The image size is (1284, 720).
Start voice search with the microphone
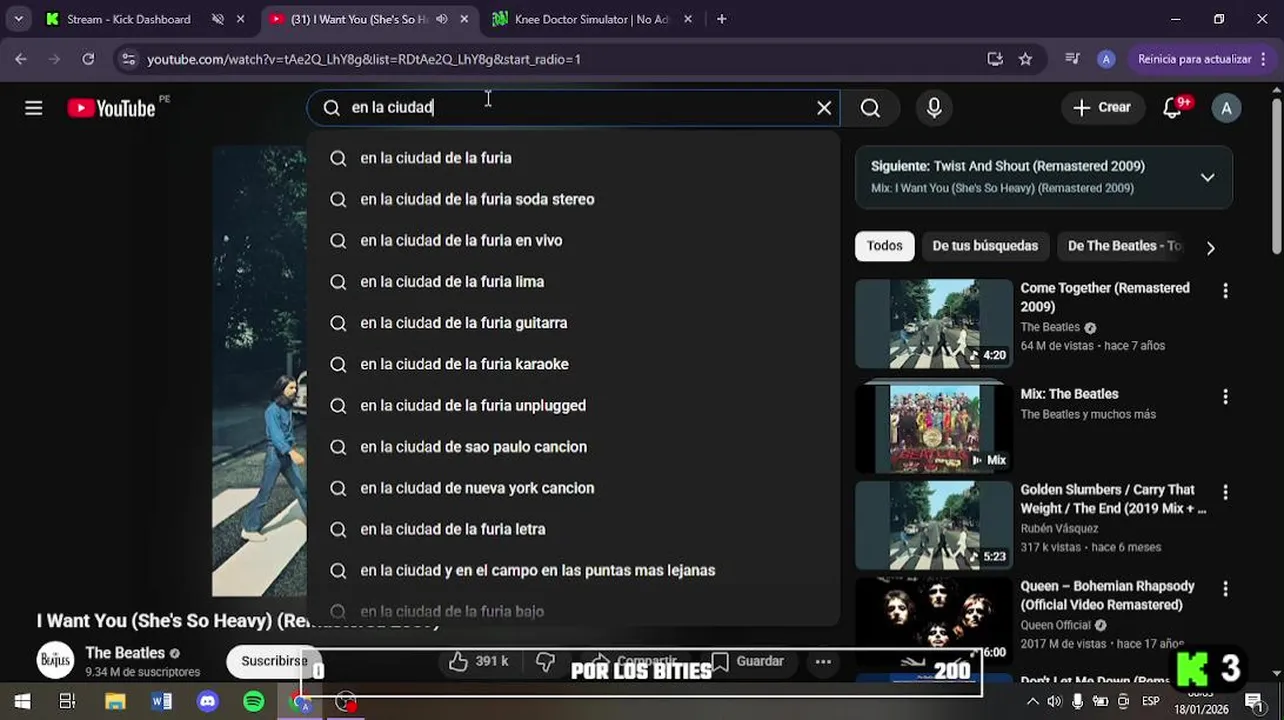tap(934, 108)
